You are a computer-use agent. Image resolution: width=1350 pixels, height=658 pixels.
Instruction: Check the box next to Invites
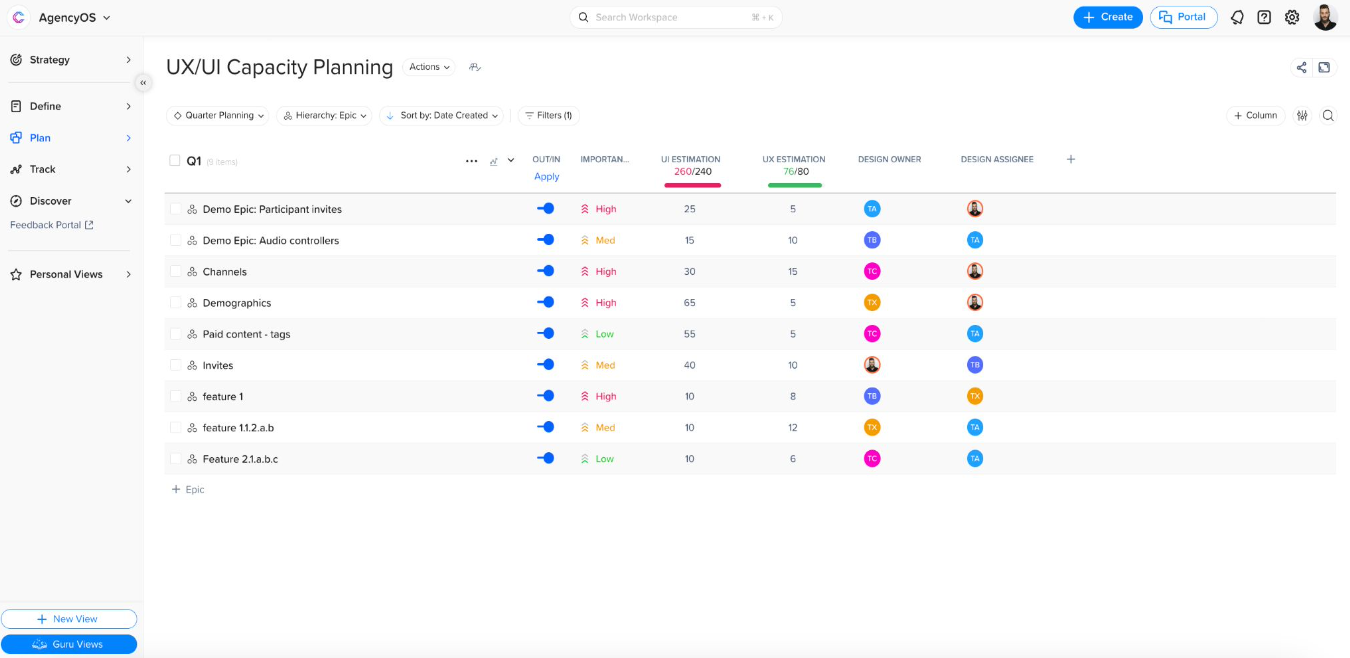pos(175,365)
